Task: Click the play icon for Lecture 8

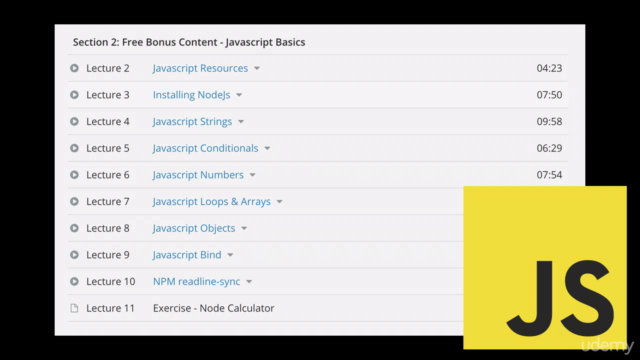Action: coord(74,228)
